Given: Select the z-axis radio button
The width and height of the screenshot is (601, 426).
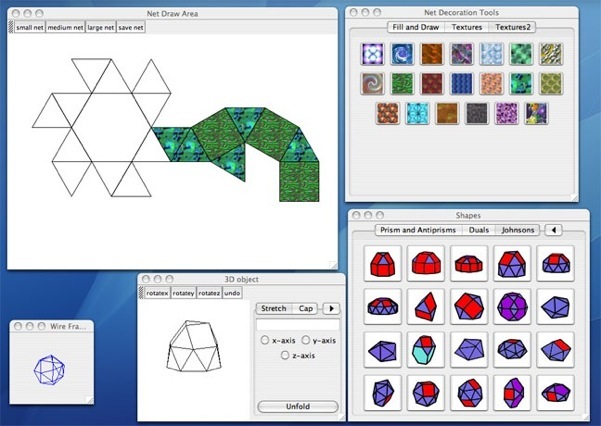Looking at the screenshot, I should (x=284, y=355).
